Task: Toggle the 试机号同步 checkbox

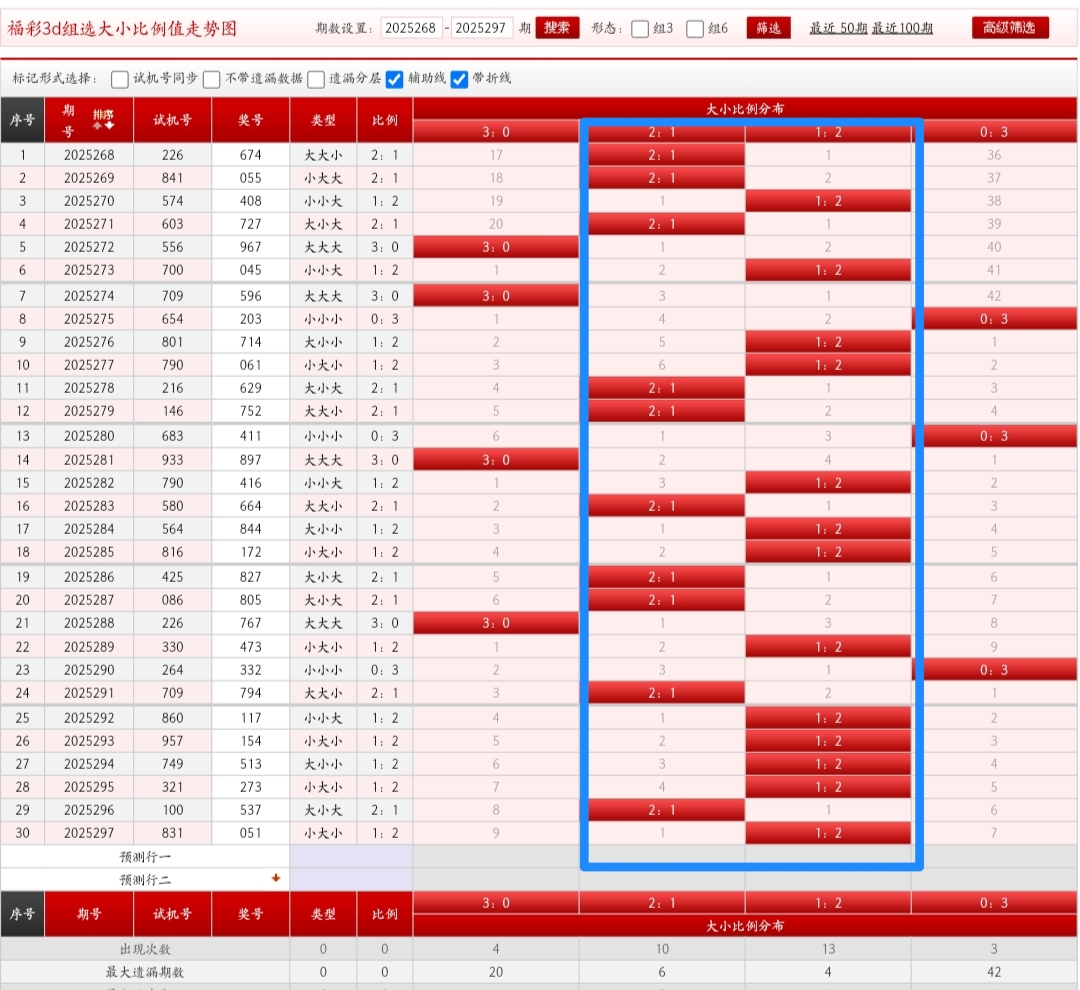Action: pos(120,79)
